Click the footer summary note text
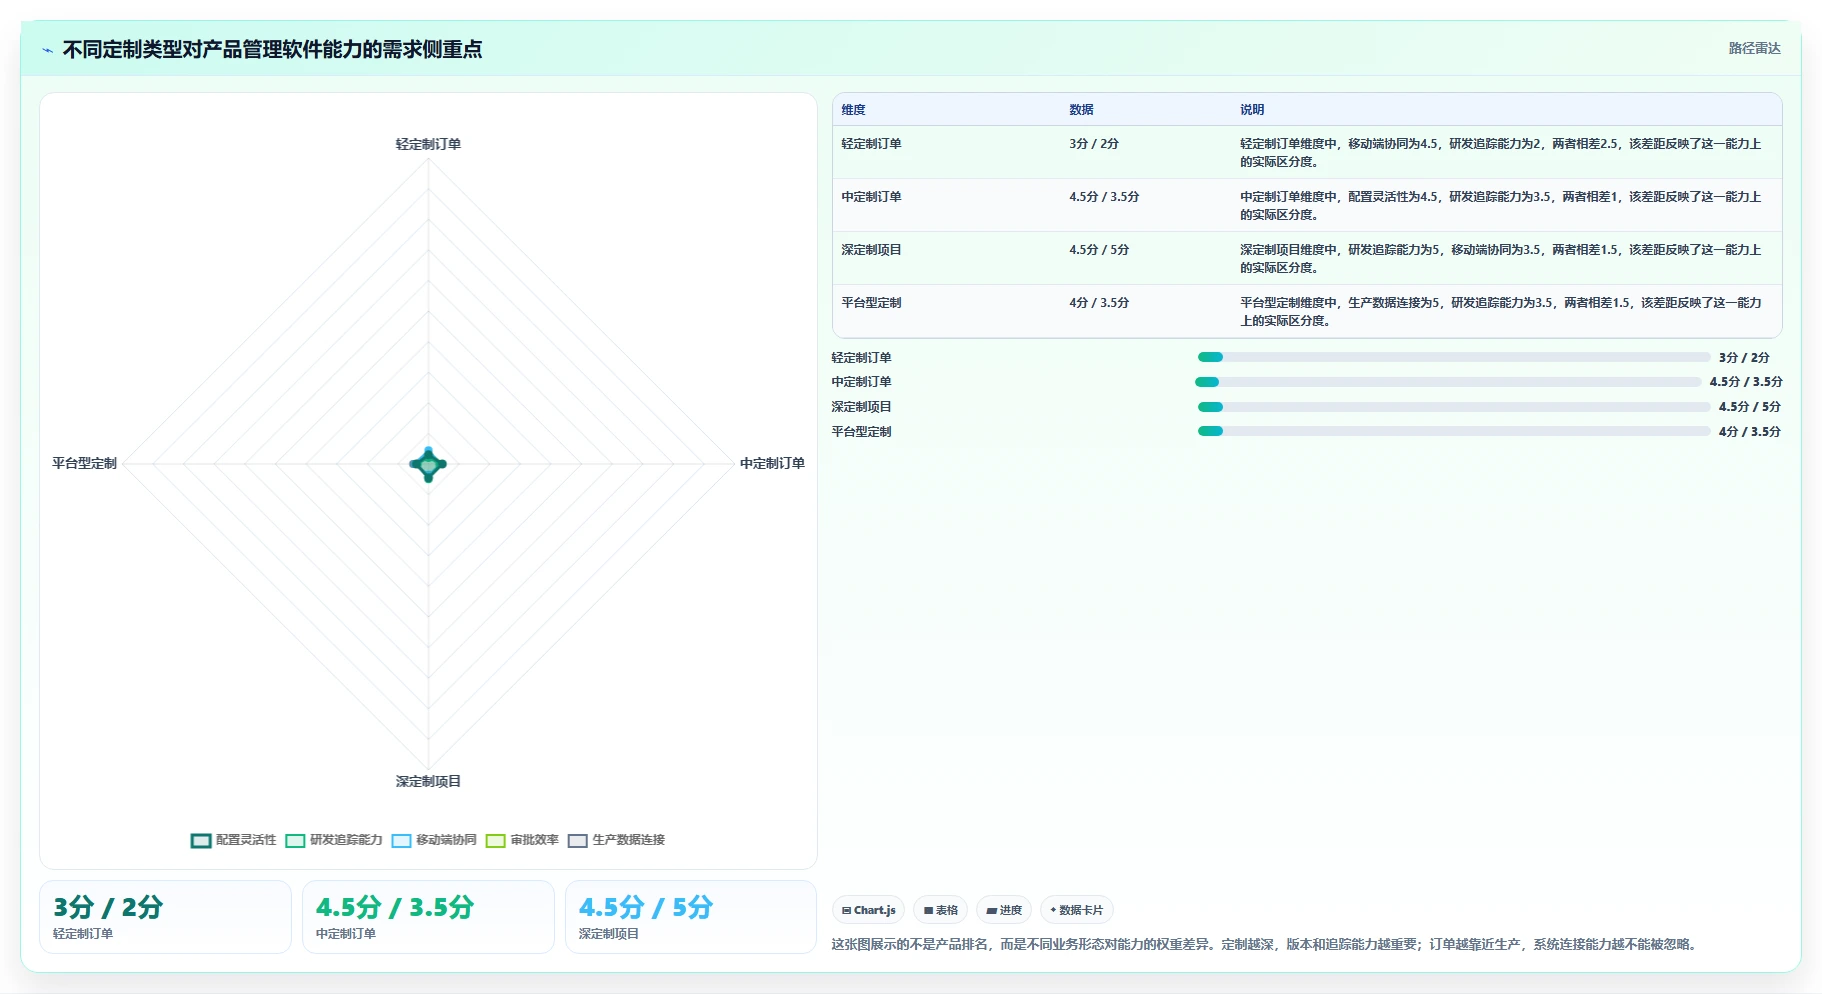 pos(1266,944)
